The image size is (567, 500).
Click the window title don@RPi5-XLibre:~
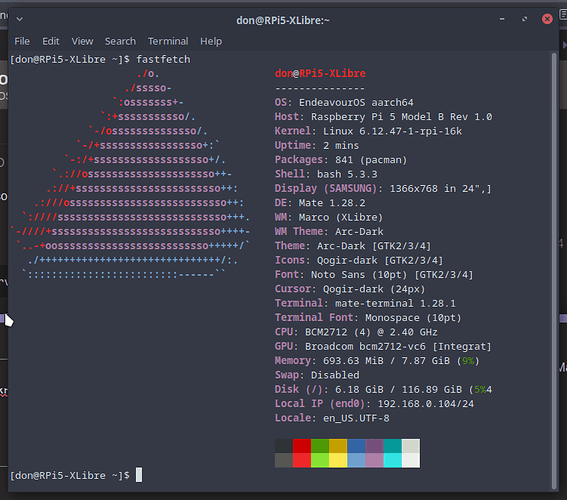pos(283,20)
